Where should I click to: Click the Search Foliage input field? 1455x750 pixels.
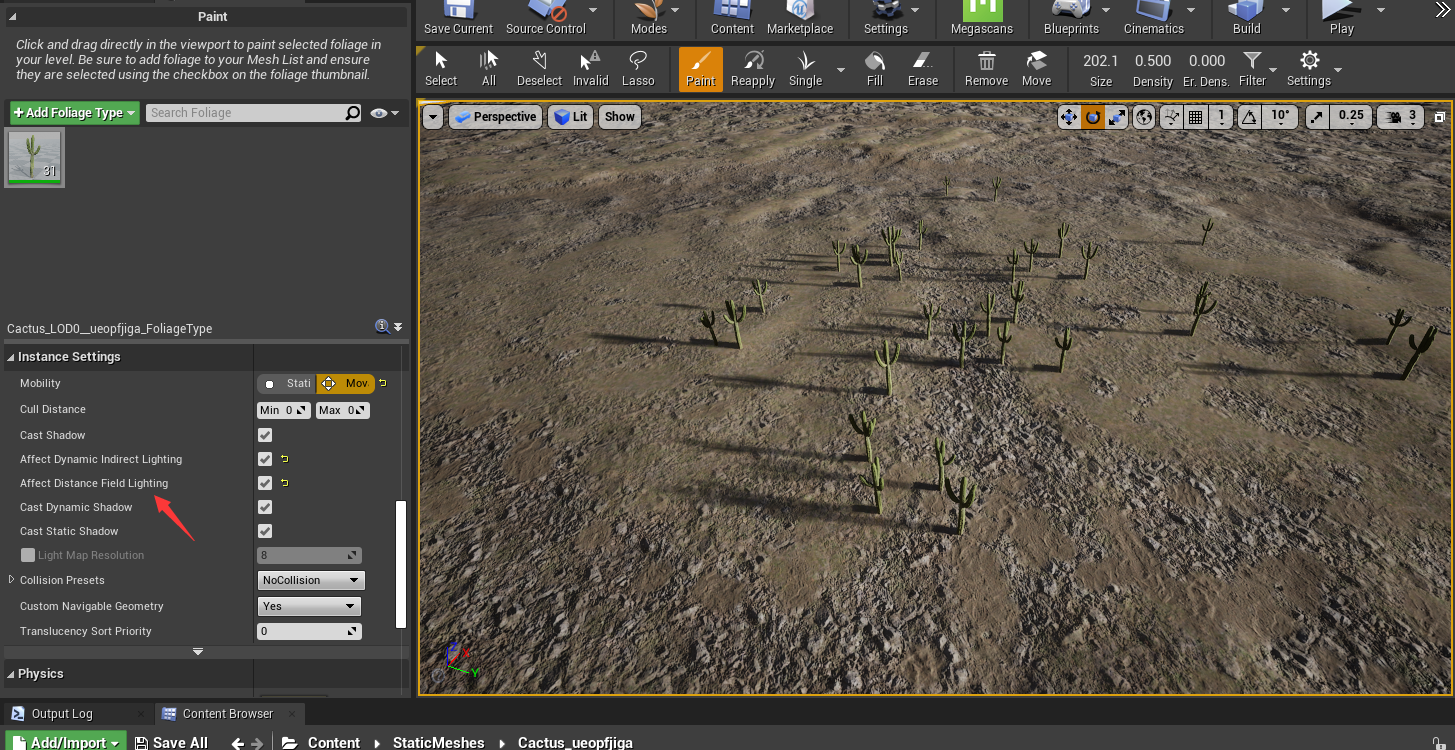click(x=245, y=113)
